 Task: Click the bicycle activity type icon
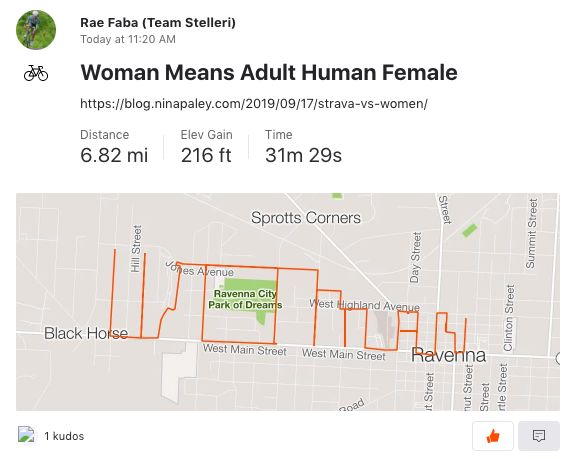(36, 73)
